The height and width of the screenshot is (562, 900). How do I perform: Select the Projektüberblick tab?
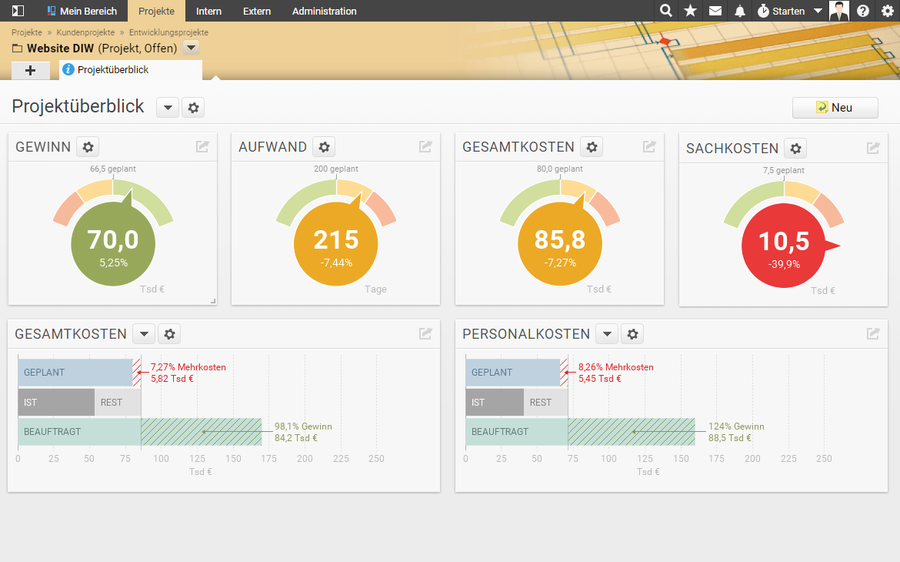(112, 70)
